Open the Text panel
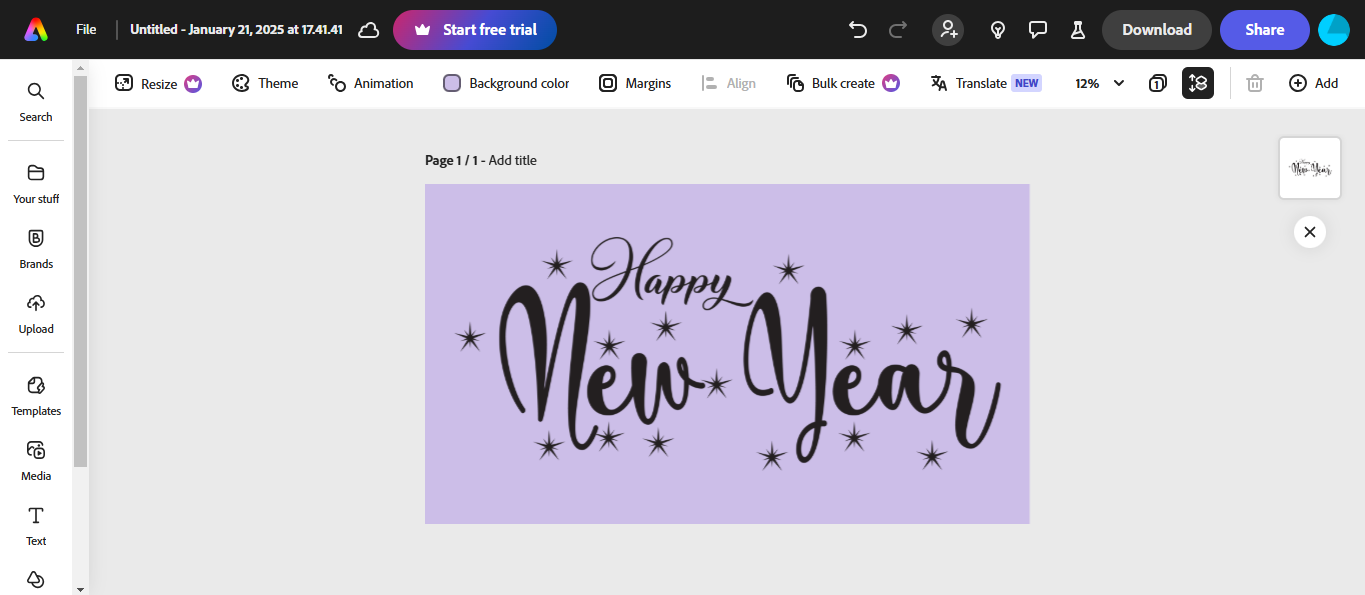The width and height of the screenshot is (1365, 595). pos(36,527)
